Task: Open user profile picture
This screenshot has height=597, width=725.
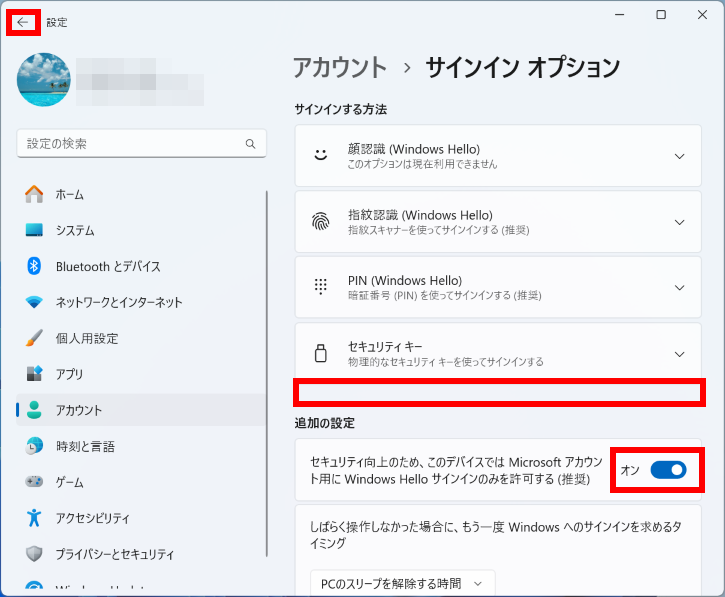Action: click(x=44, y=80)
